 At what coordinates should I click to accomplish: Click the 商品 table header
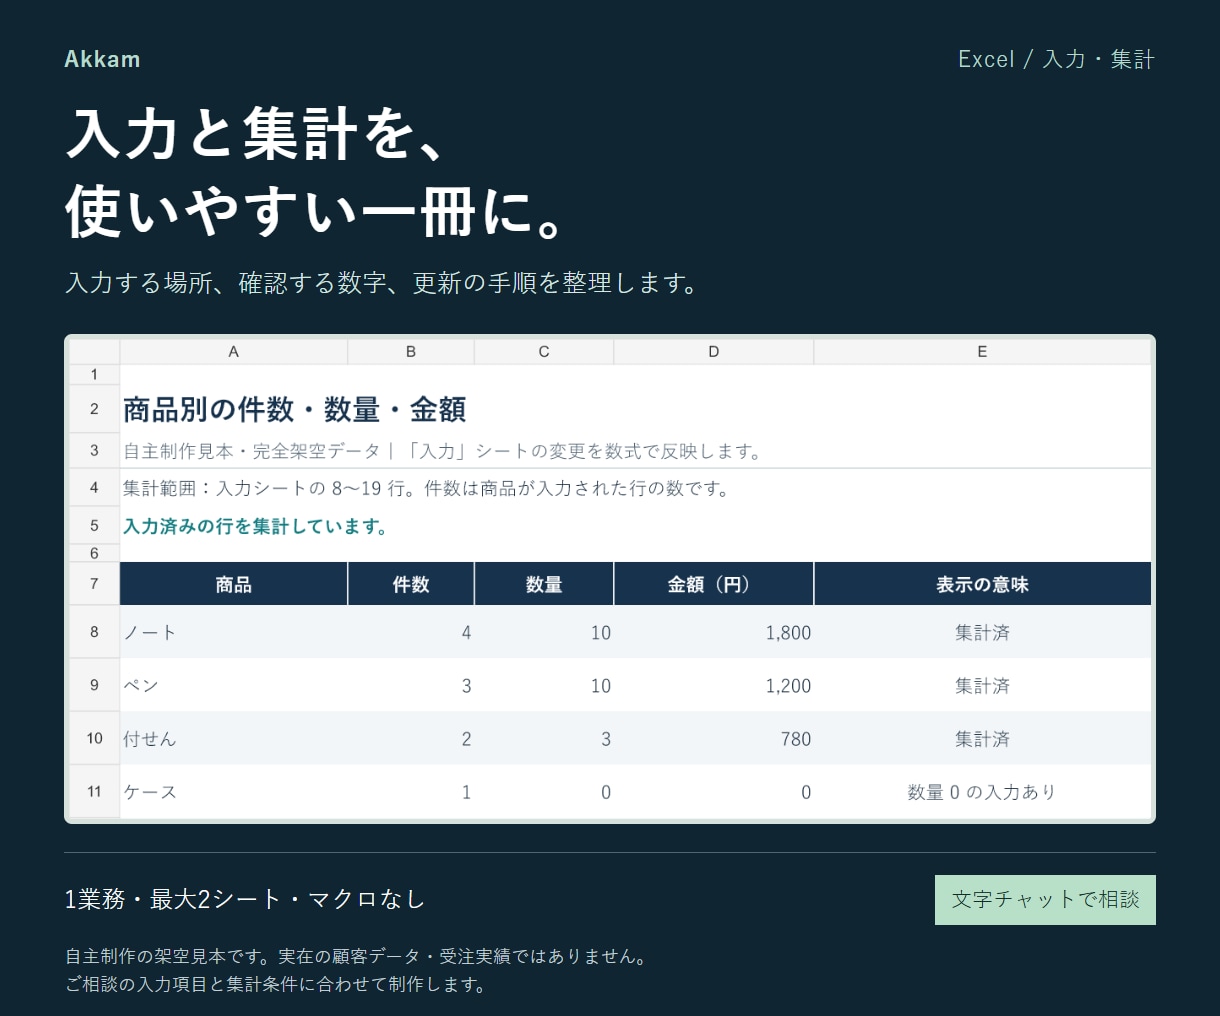tap(234, 584)
